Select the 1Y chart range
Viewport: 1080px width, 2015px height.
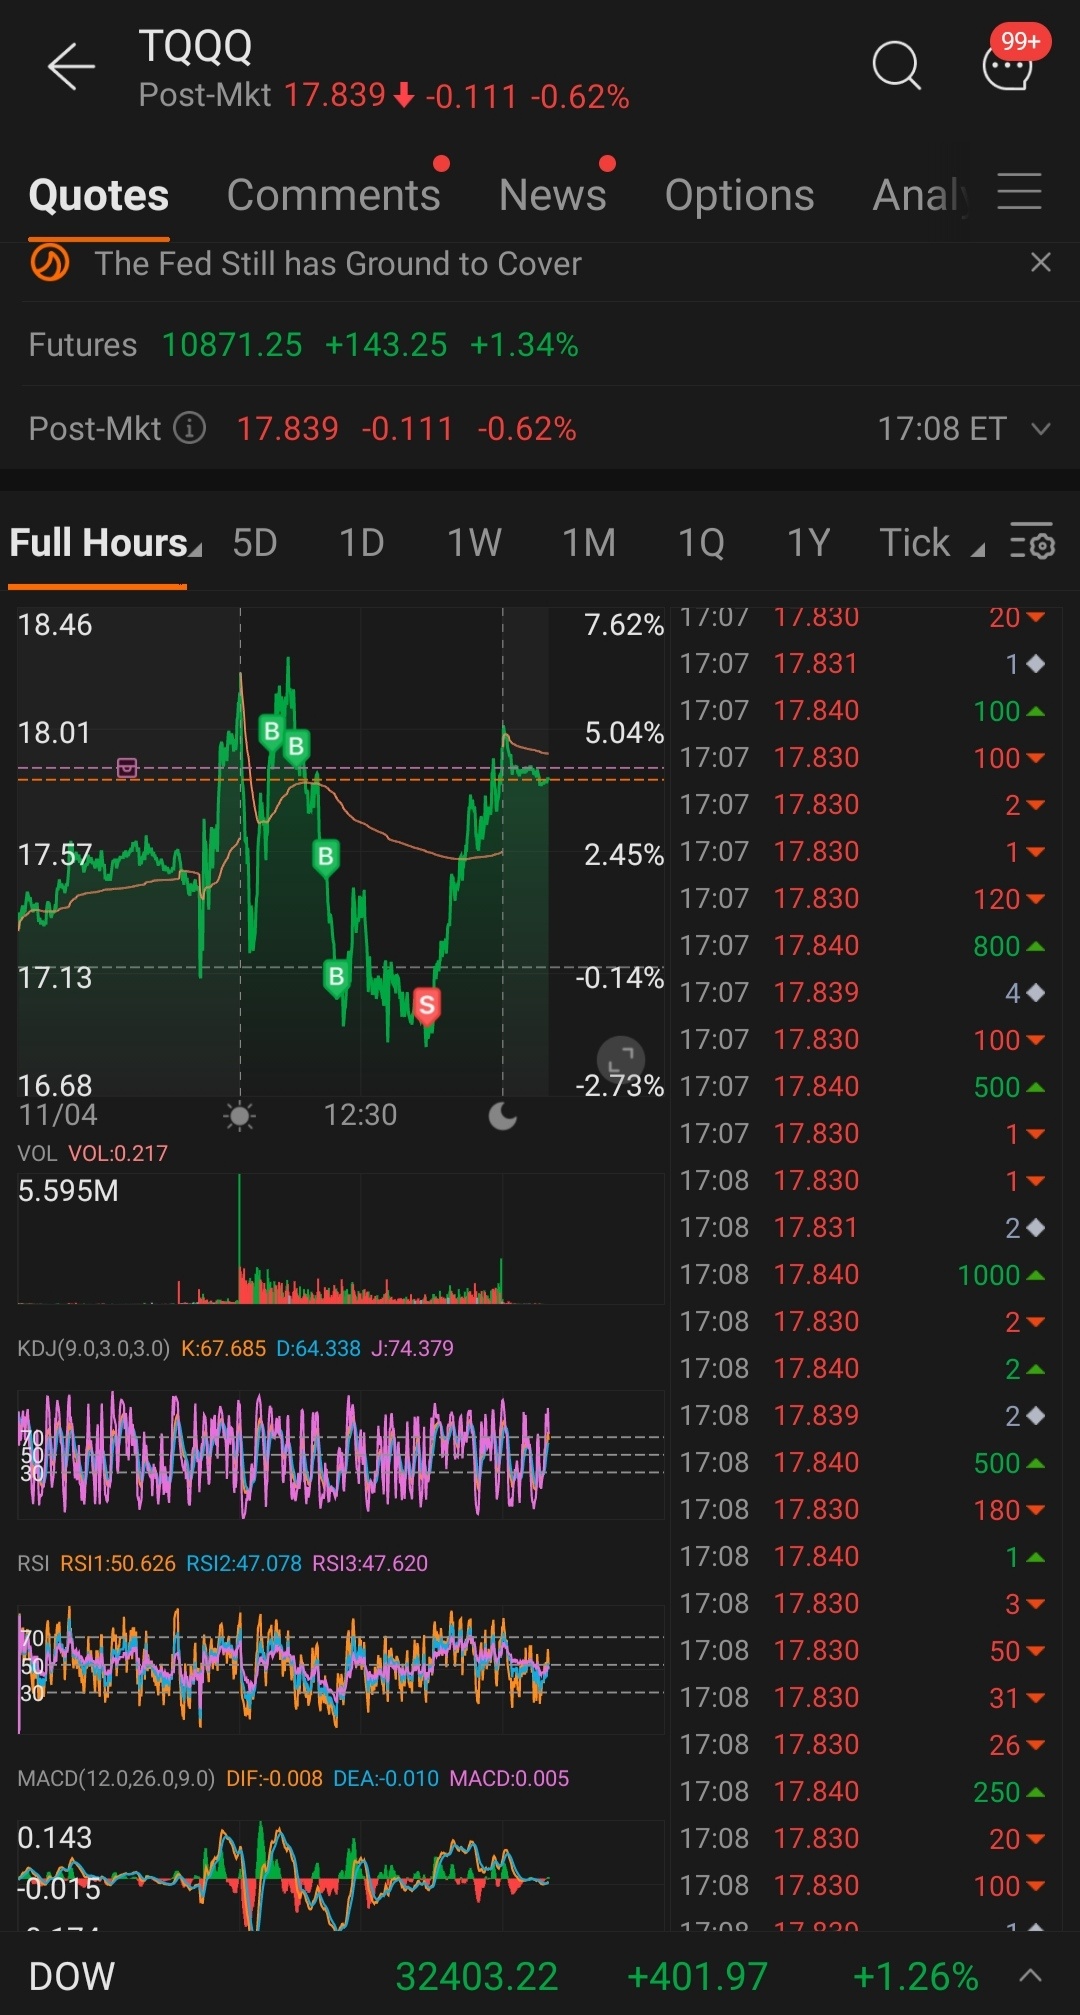[x=809, y=543]
